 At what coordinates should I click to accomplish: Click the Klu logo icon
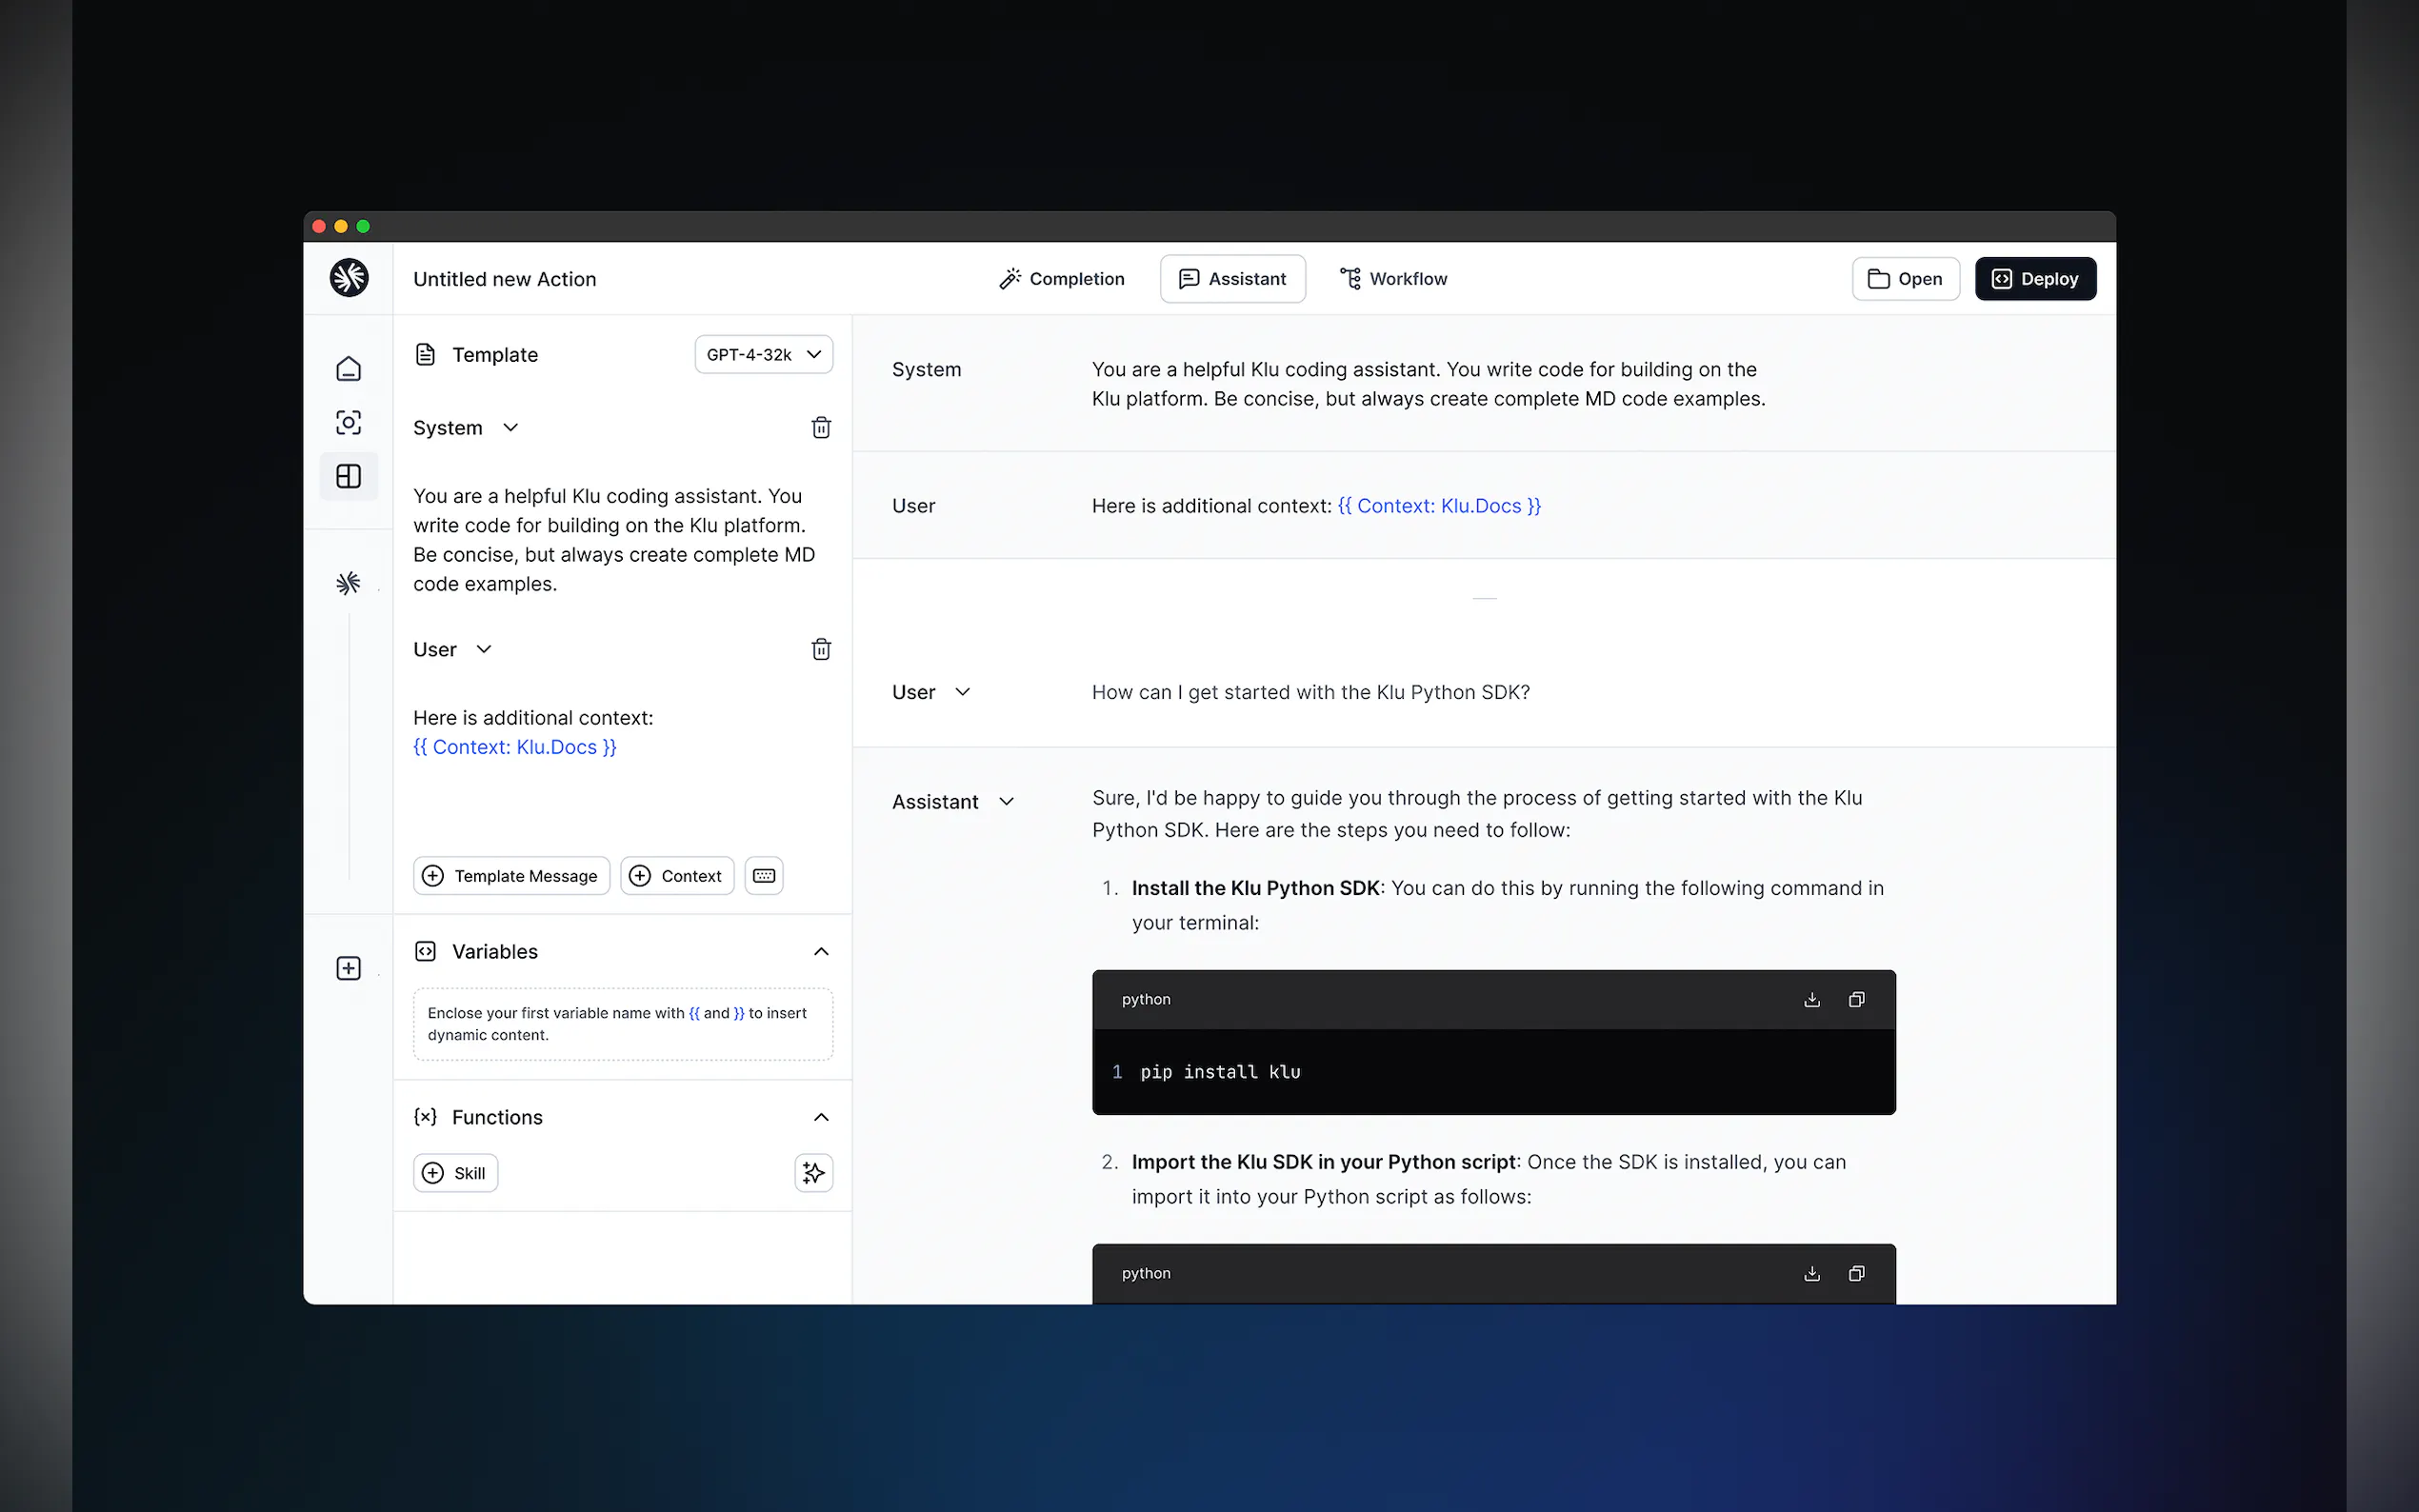(348, 278)
